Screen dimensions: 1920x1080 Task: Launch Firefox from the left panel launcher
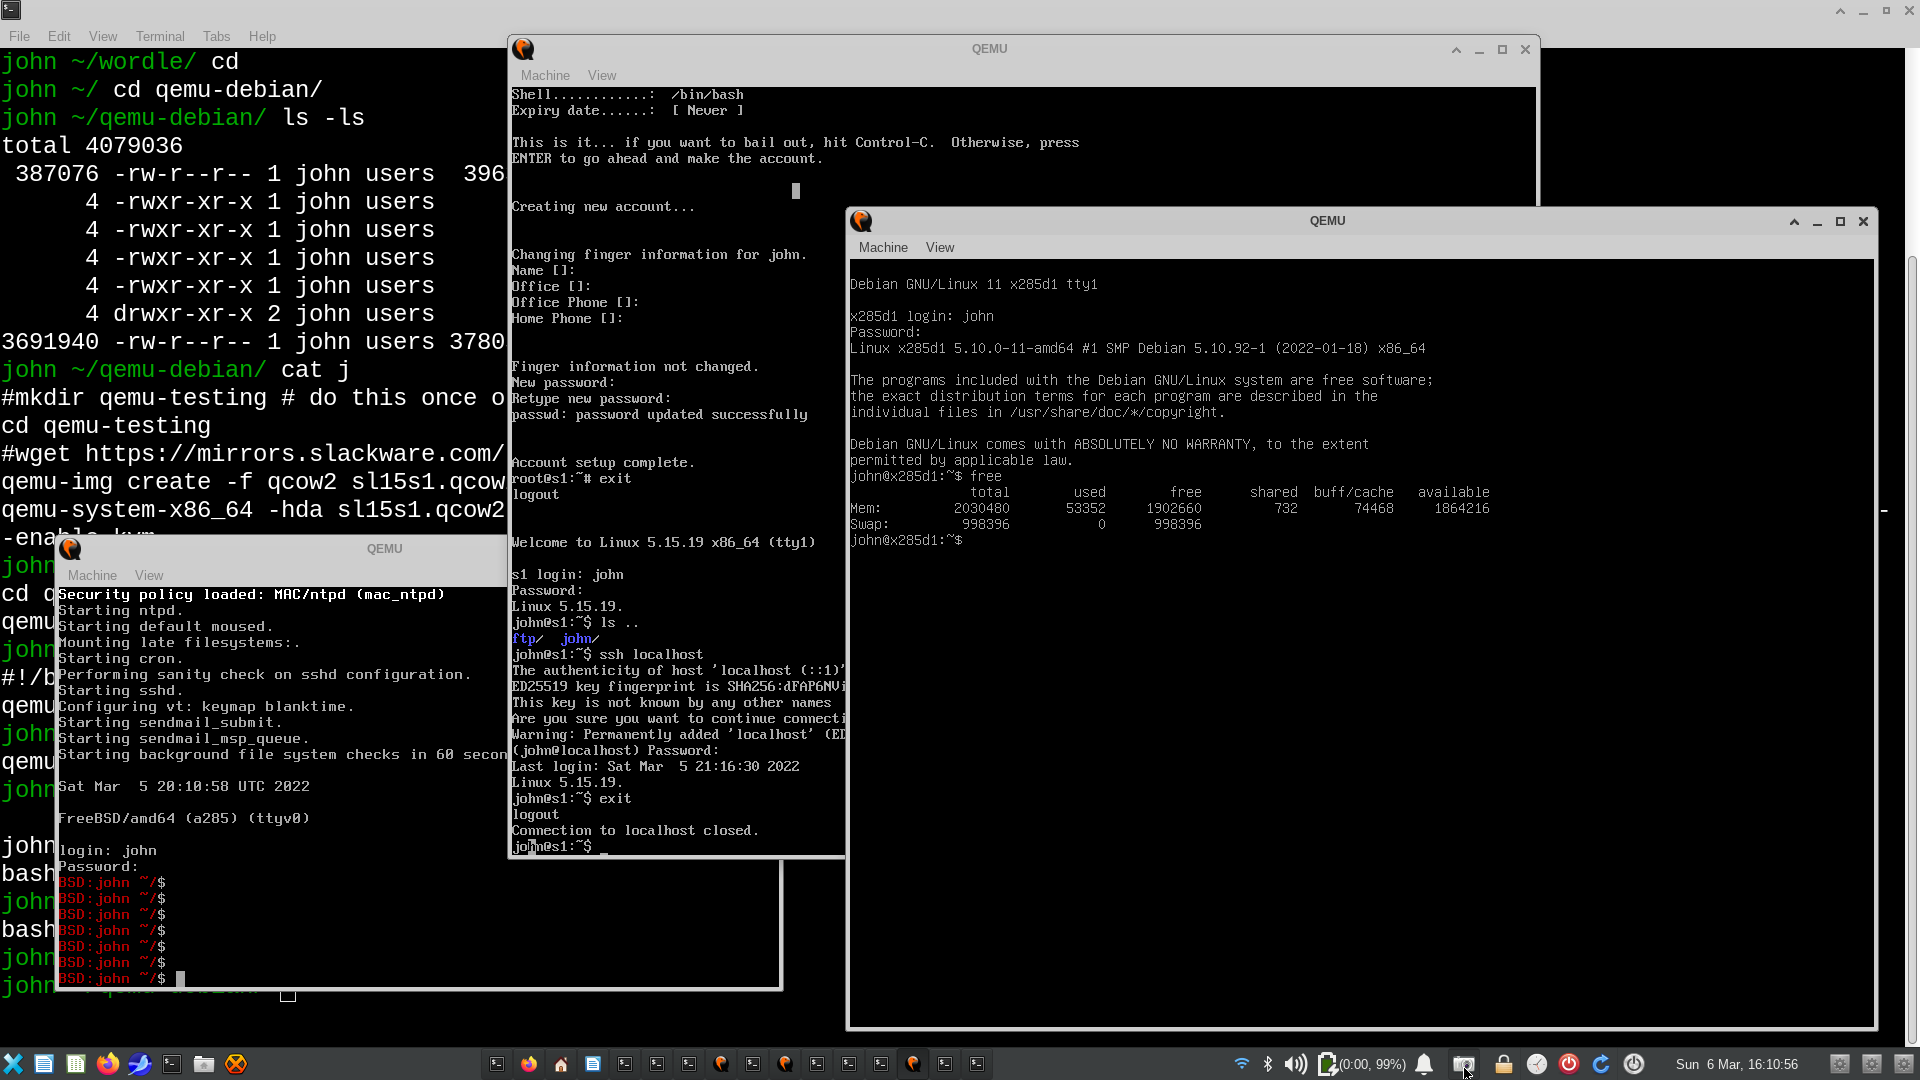[x=108, y=1064]
